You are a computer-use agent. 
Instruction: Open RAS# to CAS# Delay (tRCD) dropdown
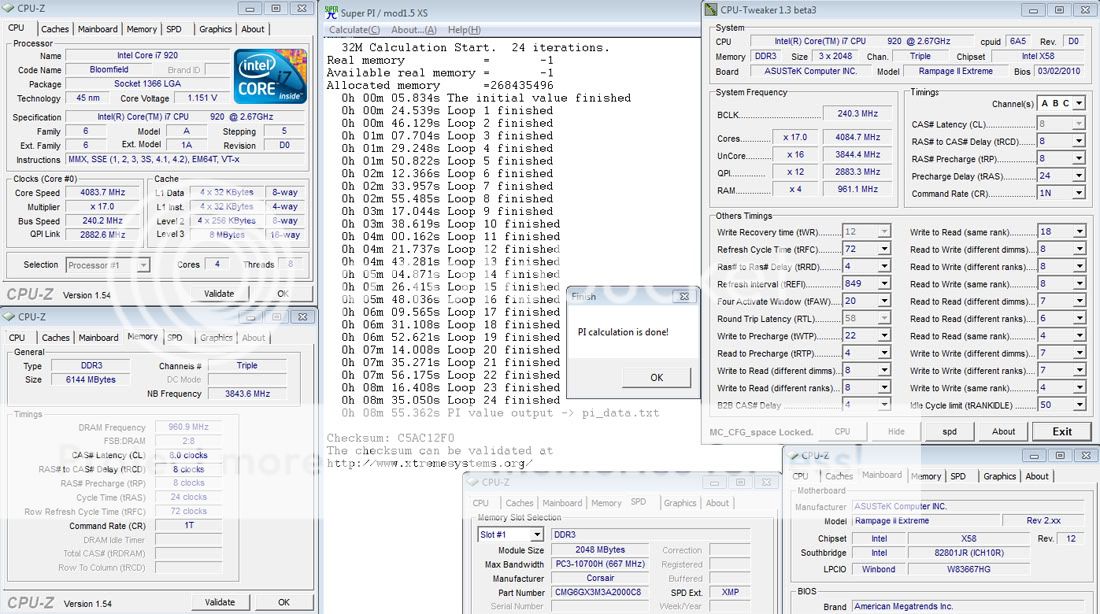[1079, 141]
